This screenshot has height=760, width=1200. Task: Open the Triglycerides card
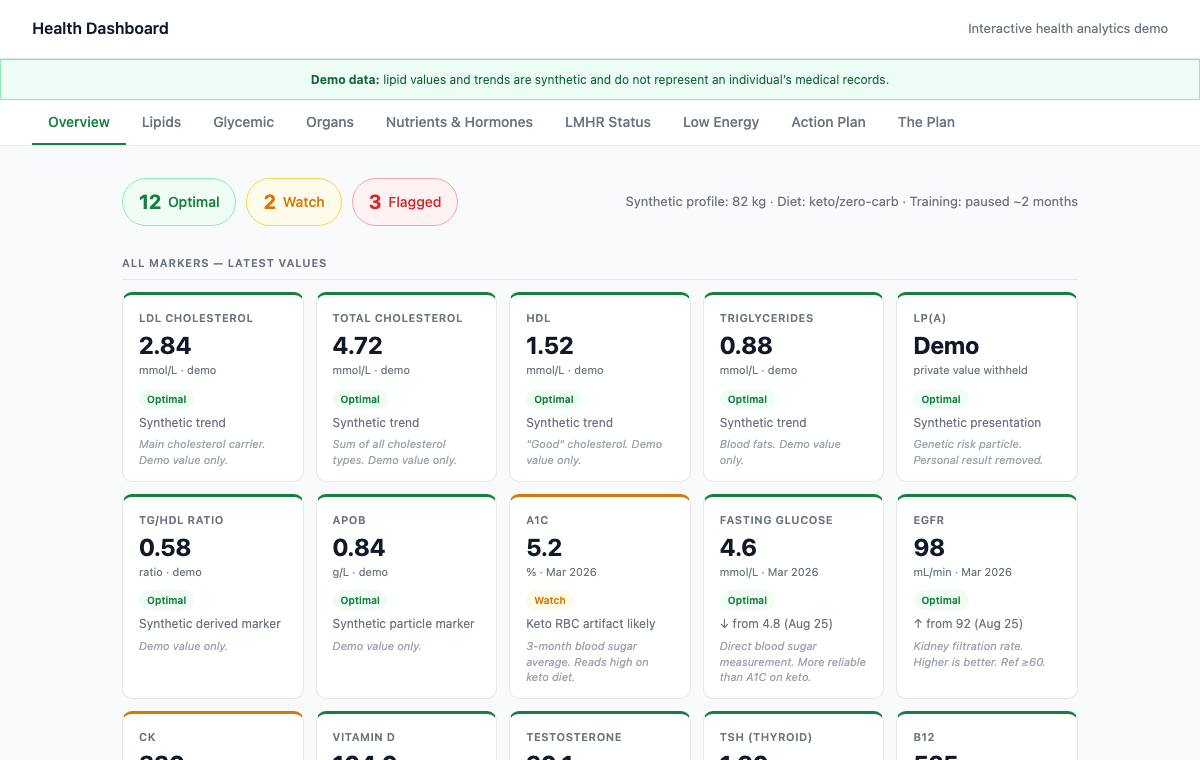(794, 387)
